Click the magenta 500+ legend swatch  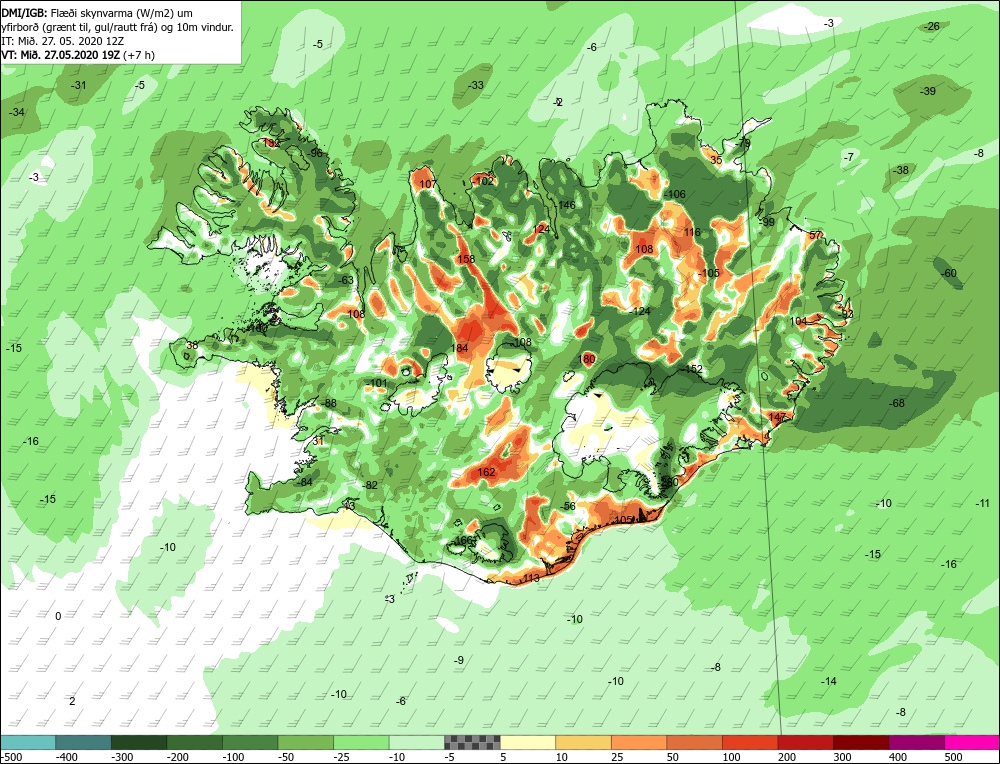[972, 742]
